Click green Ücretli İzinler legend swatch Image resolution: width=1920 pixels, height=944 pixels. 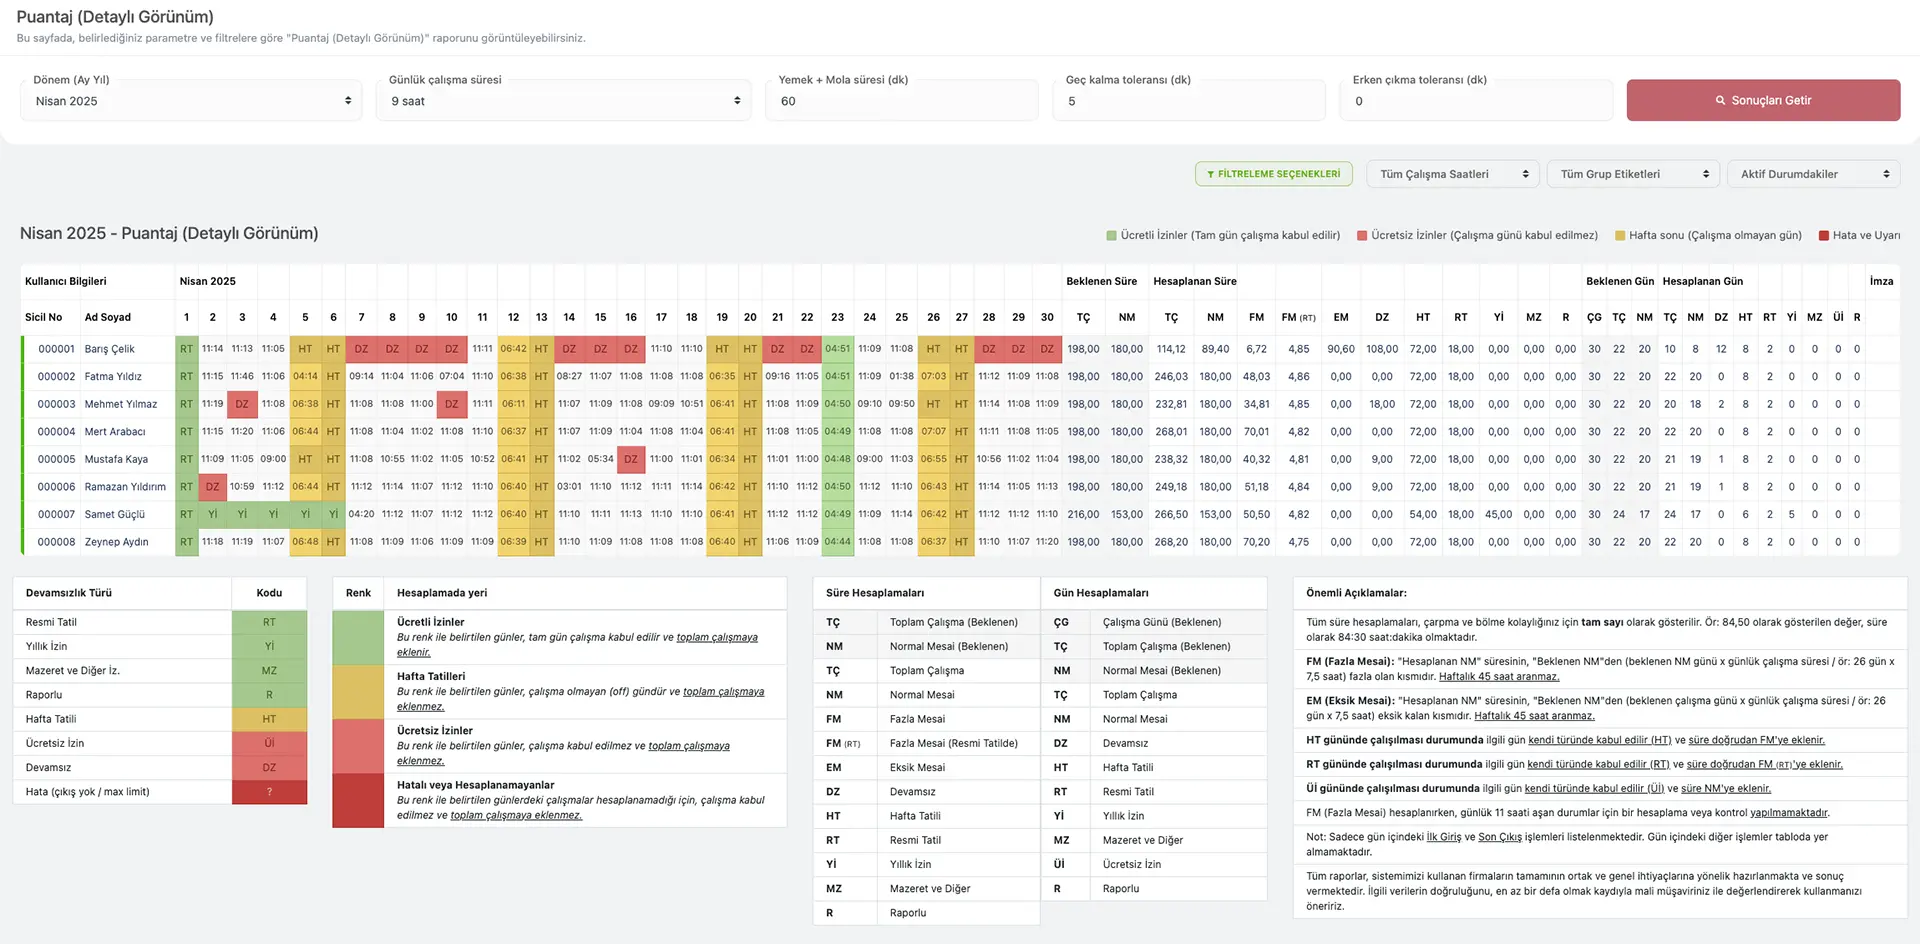click(1111, 236)
